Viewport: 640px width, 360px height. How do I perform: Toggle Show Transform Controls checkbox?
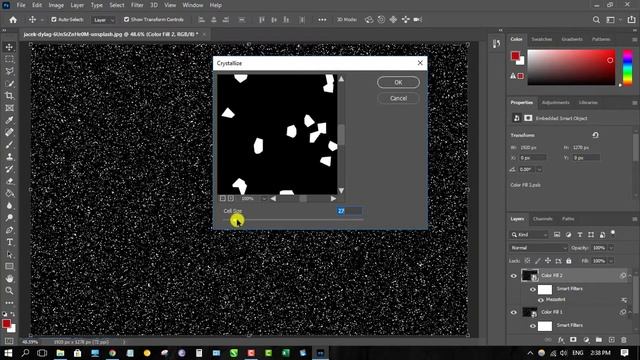coord(127,20)
